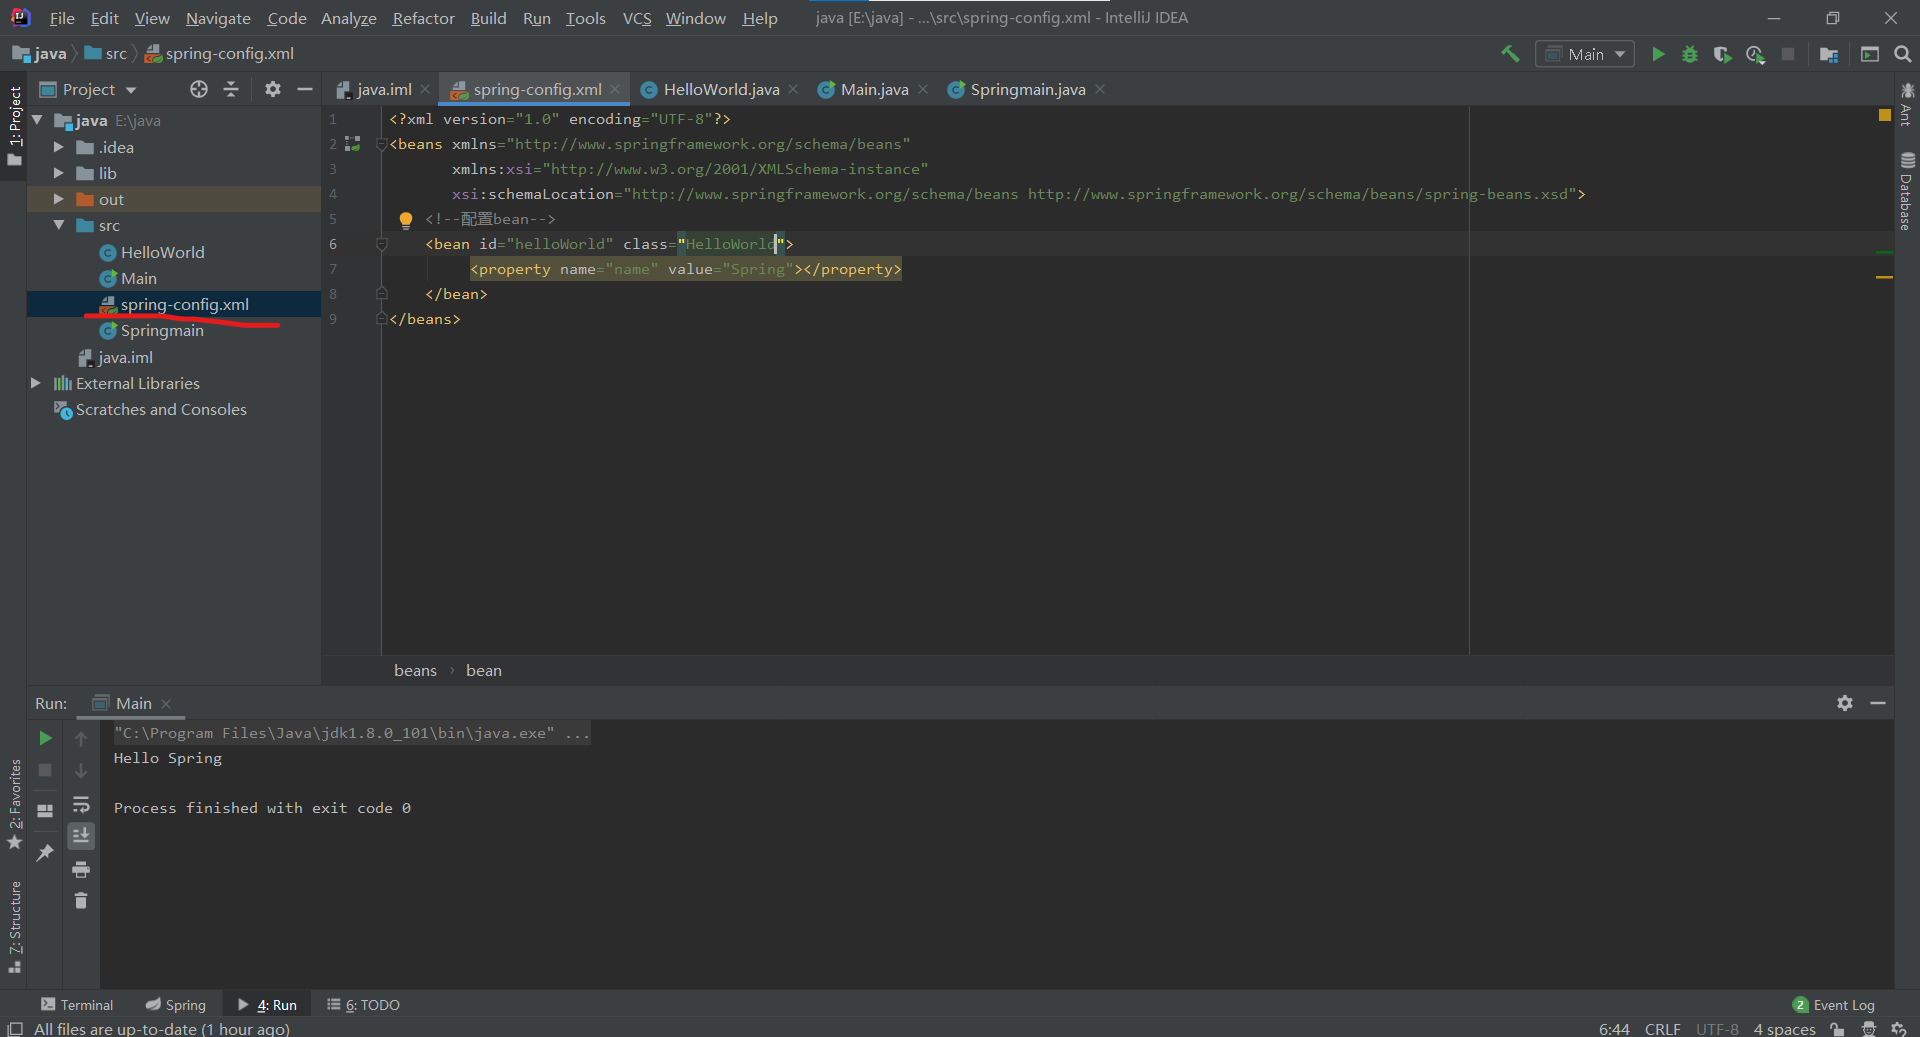Click the up arrow stack trace icon
The width and height of the screenshot is (1920, 1037).
click(81, 738)
